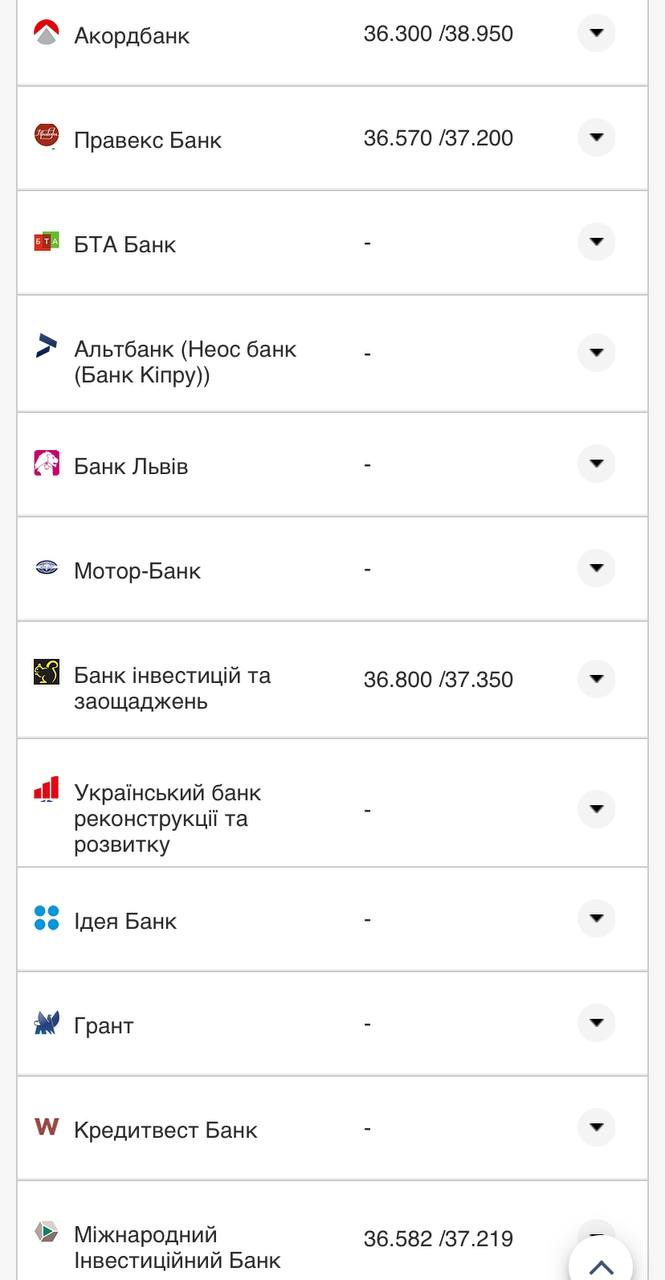The image size is (665, 1280).
Task: Click the Правекс Банк logo icon
Action: (x=45, y=136)
